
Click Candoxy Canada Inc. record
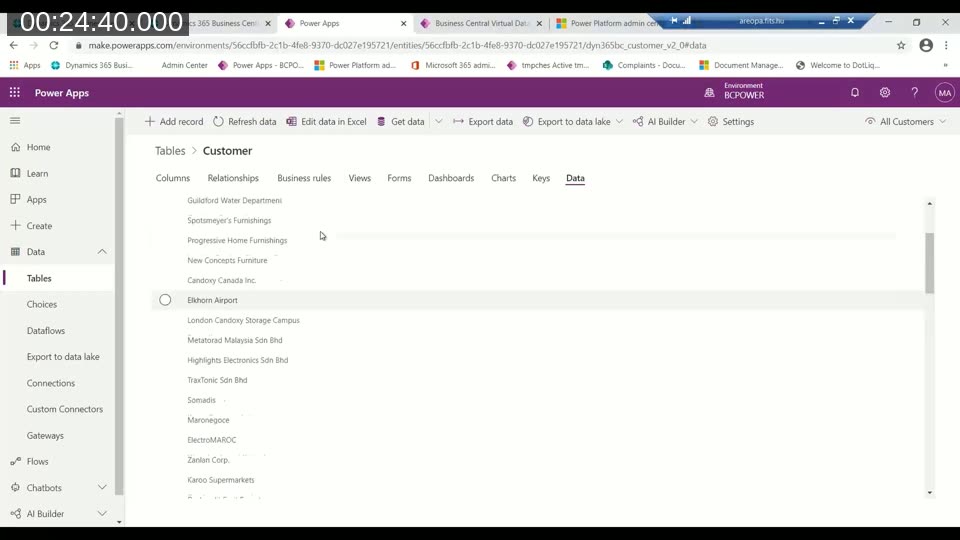coord(222,280)
